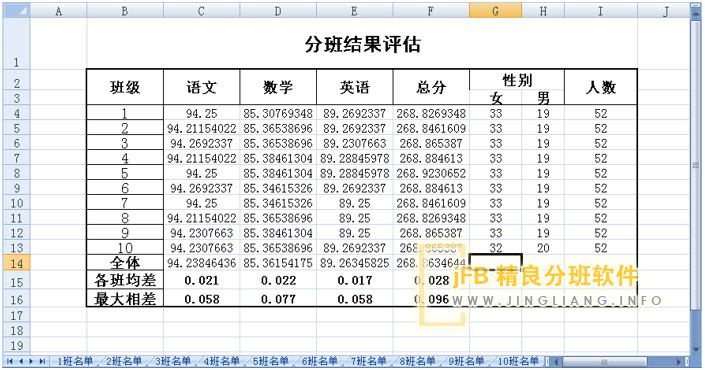The image size is (705, 370).
Task: Click horizontal scrollbar left arrow
Action: tap(557, 361)
